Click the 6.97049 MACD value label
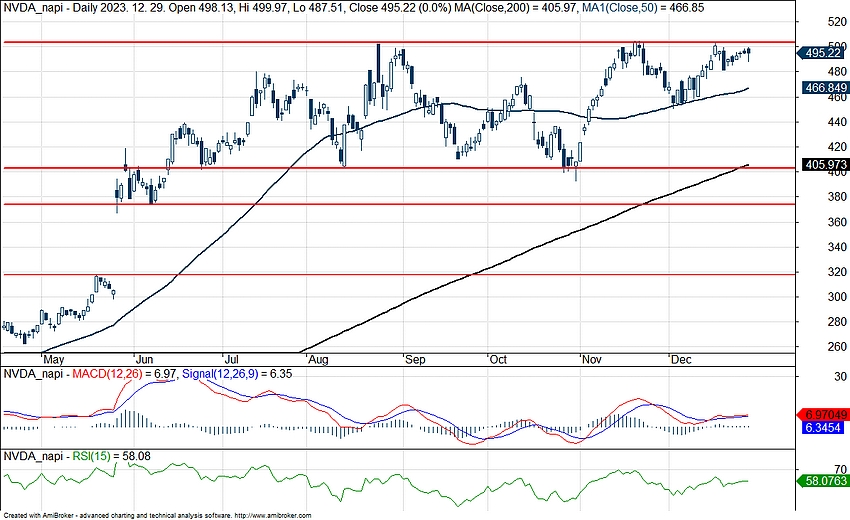 (x=823, y=415)
